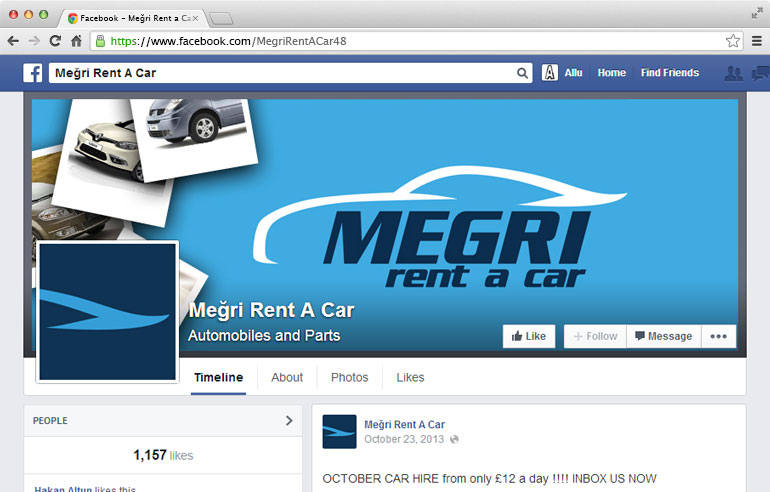This screenshot has height=492, width=770.
Task: Toggle fullscreen with the corner arrows icon
Action: (x=757, y=14)
